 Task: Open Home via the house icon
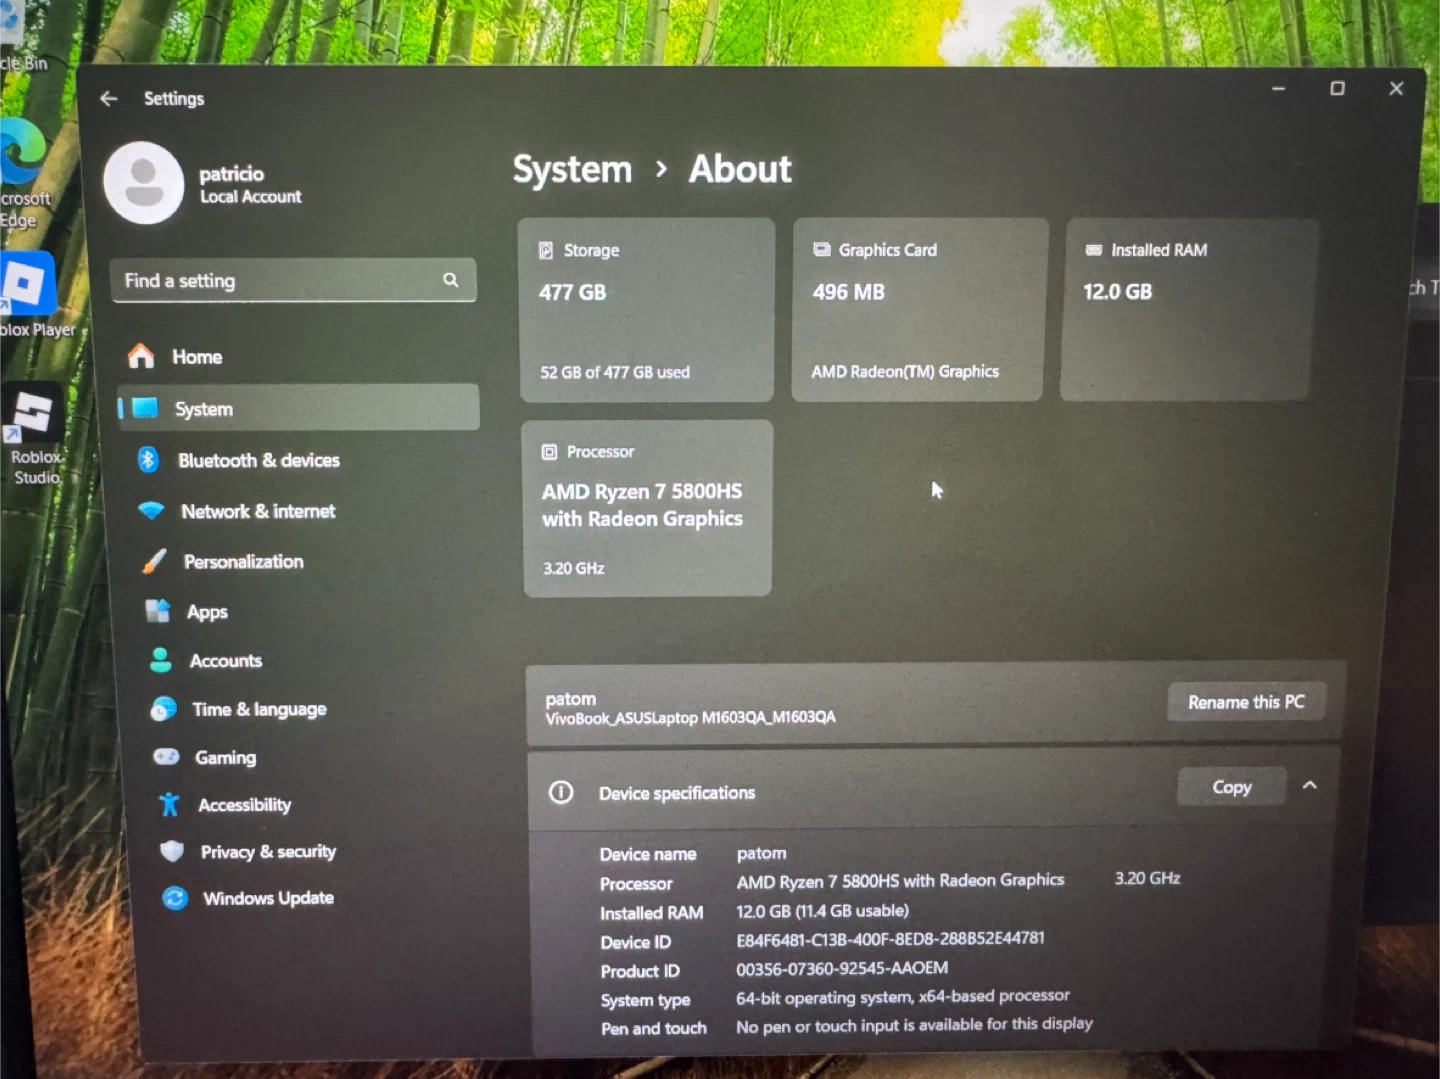(141, 356)
